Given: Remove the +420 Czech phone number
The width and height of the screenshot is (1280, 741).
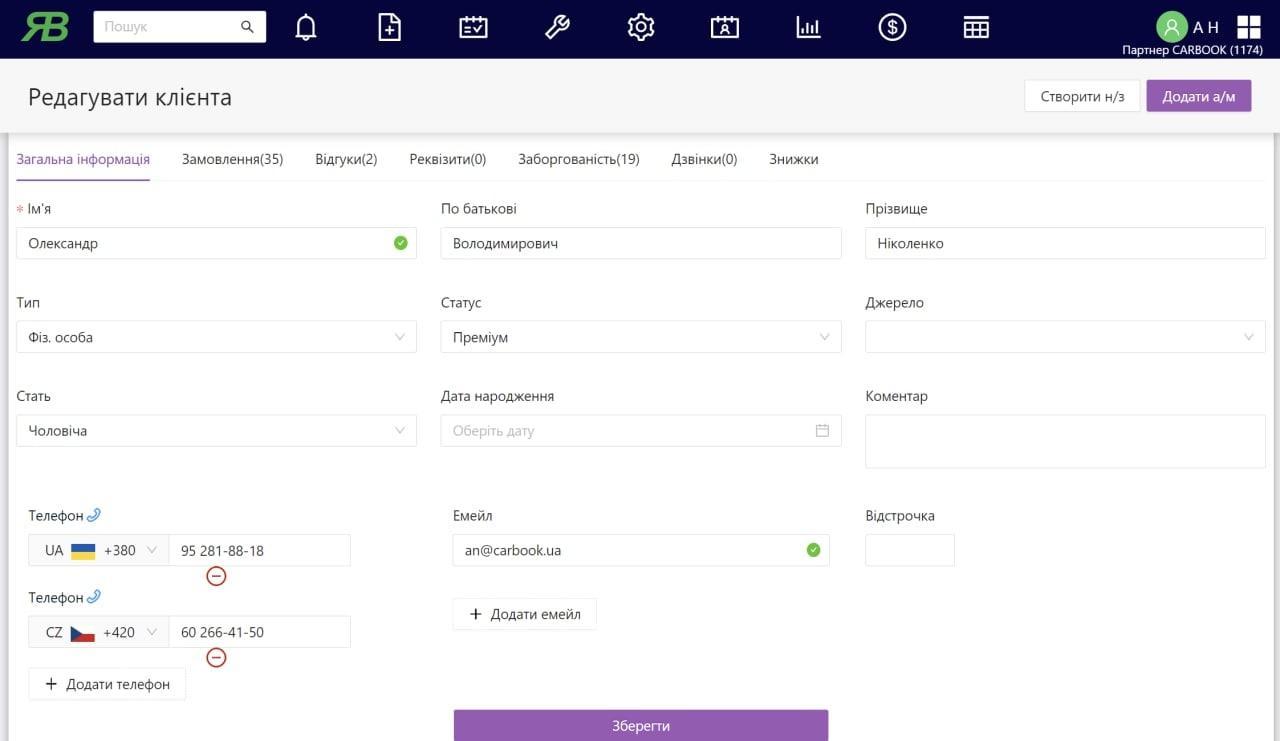Looking at the screenshot, I should (x=216, y=657).
